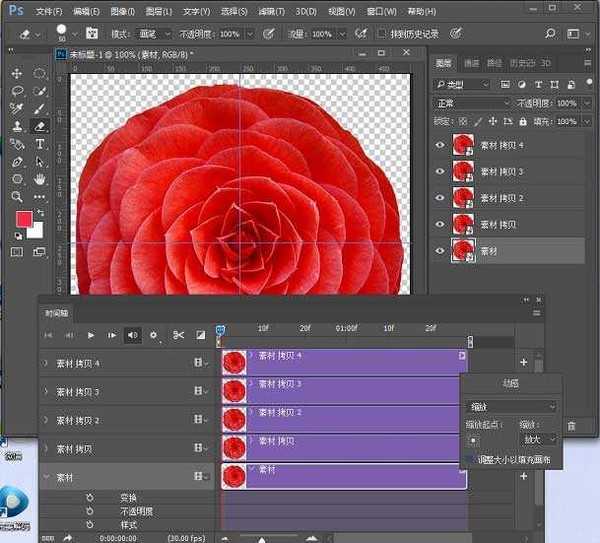
Task: Expand the 素材 拷贝 3 timeline track
Action: coord(46,392)
